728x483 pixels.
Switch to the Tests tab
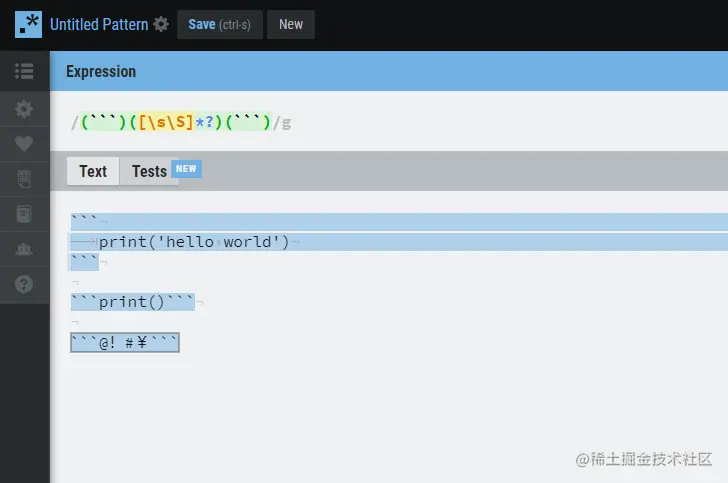click(149, 171)
